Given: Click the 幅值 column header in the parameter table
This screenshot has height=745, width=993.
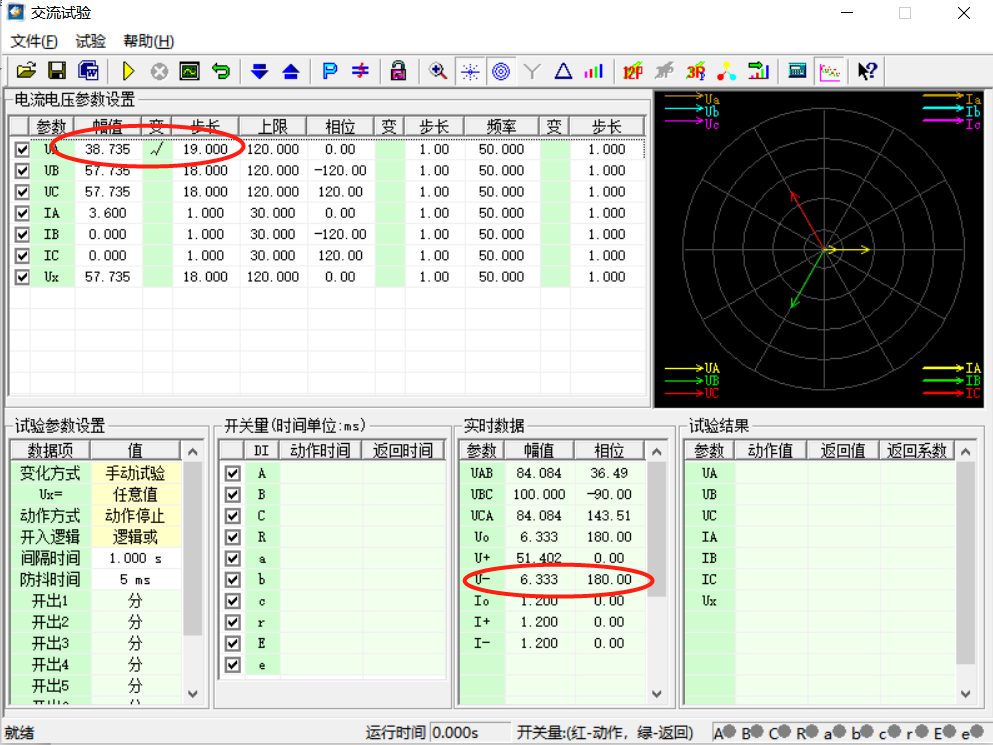Looking at the screenshot, I should tap(107, 127).
